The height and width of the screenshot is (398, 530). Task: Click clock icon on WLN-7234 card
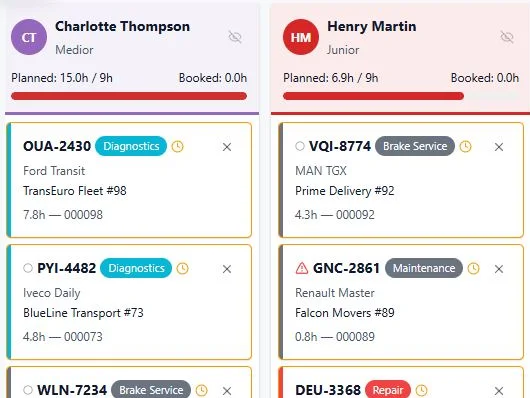coord(202,390)
